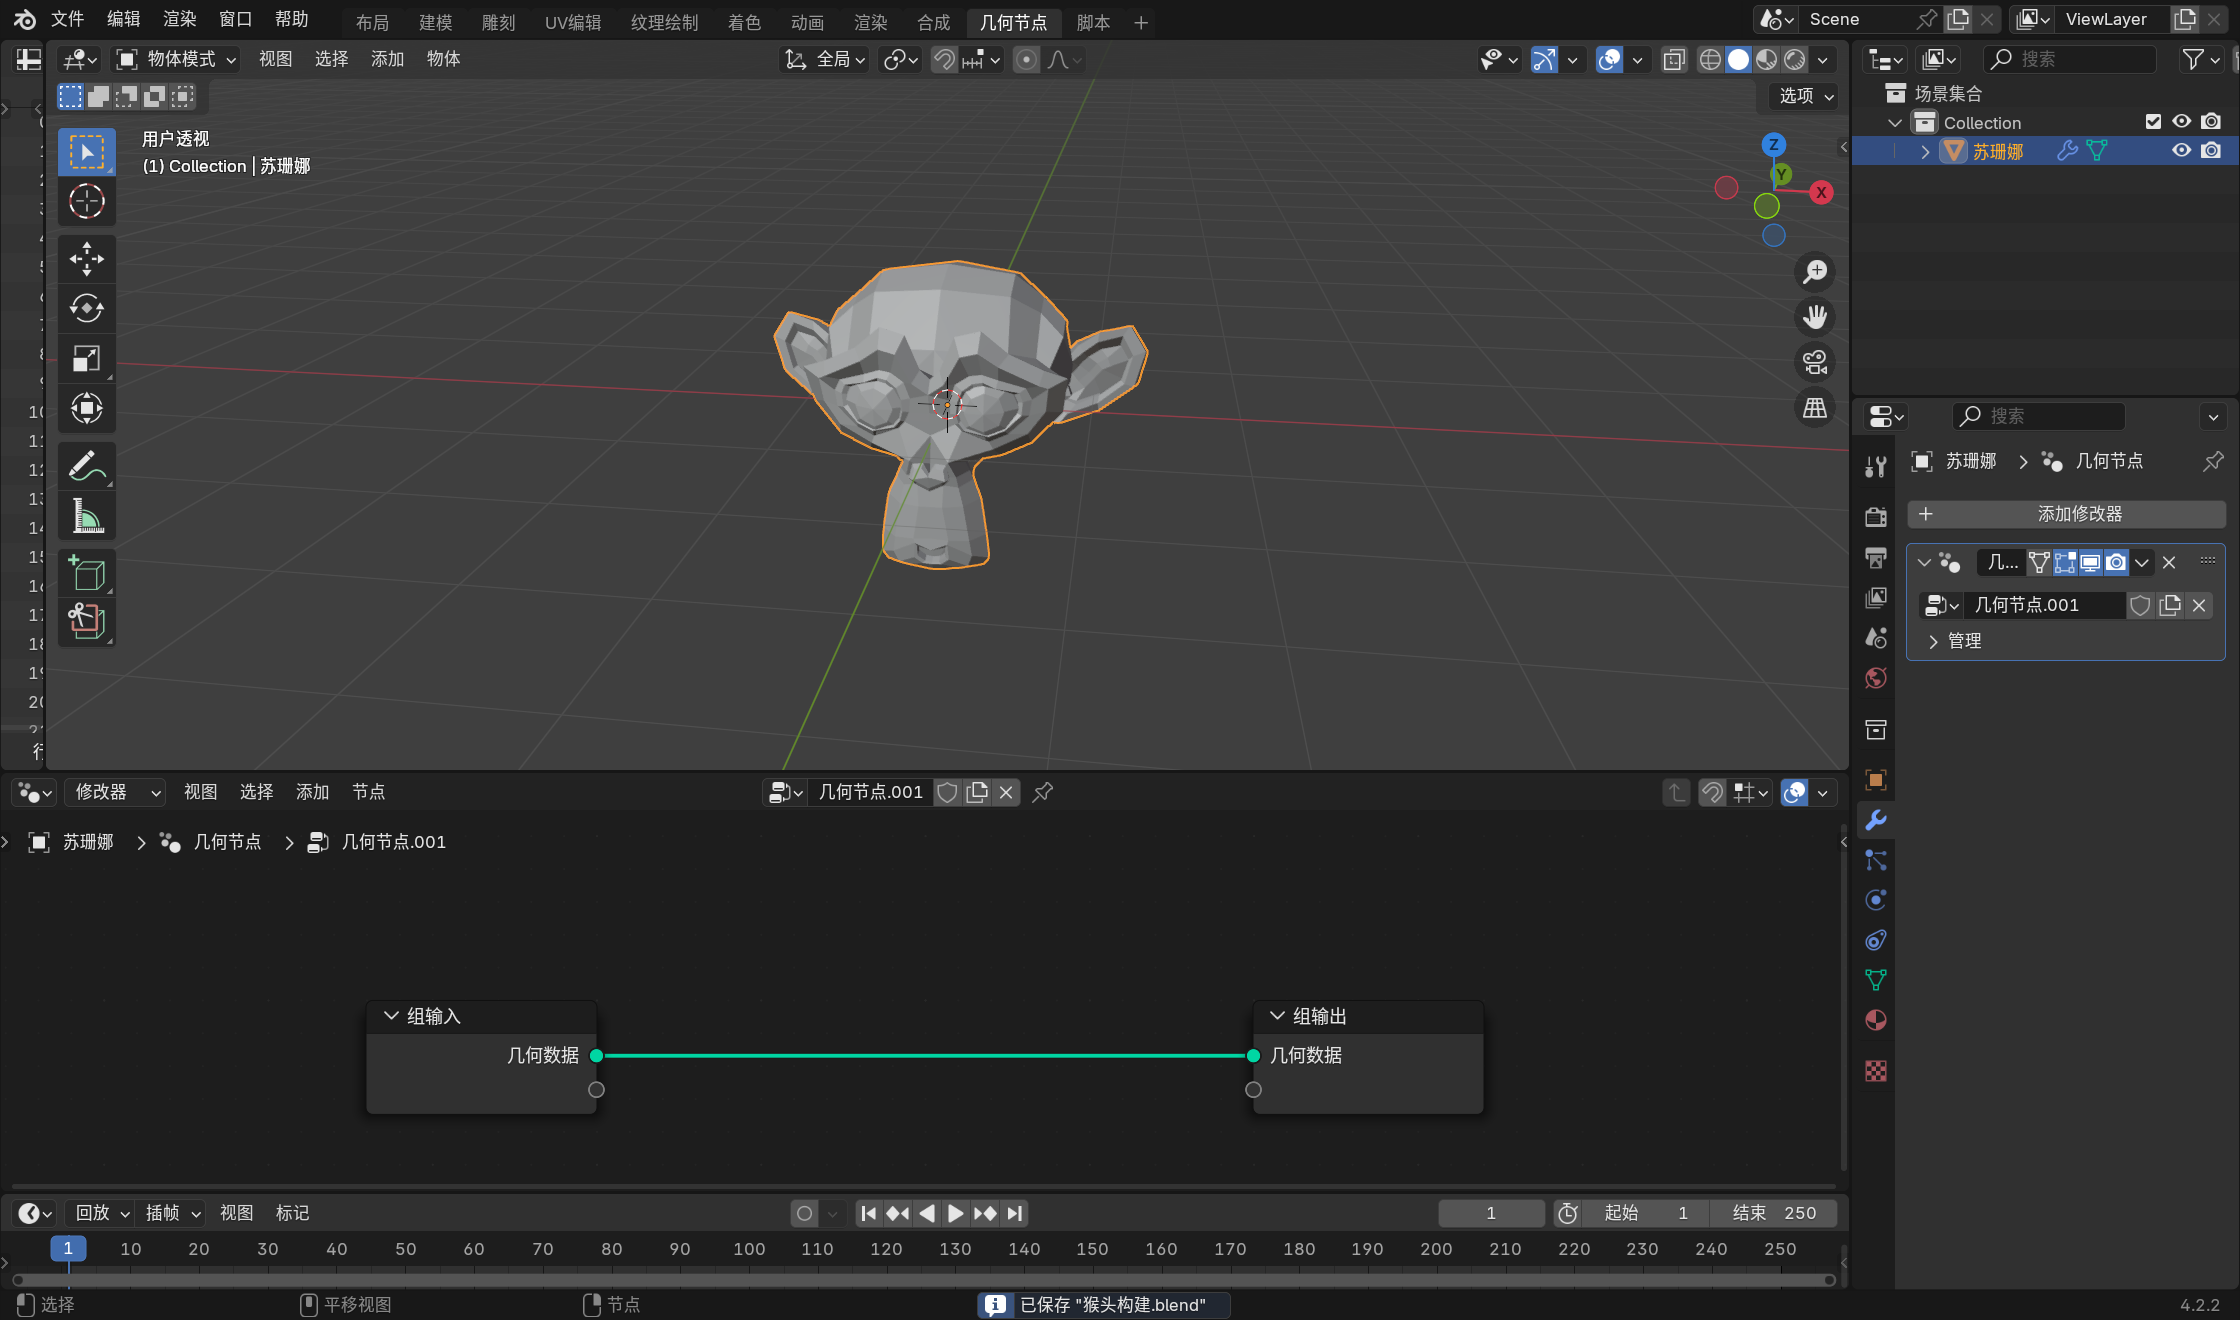Toggle X-ray view in viewport
Image resolution: width=2240 pixels, height=1320 pixels.
pos(1674,60)
